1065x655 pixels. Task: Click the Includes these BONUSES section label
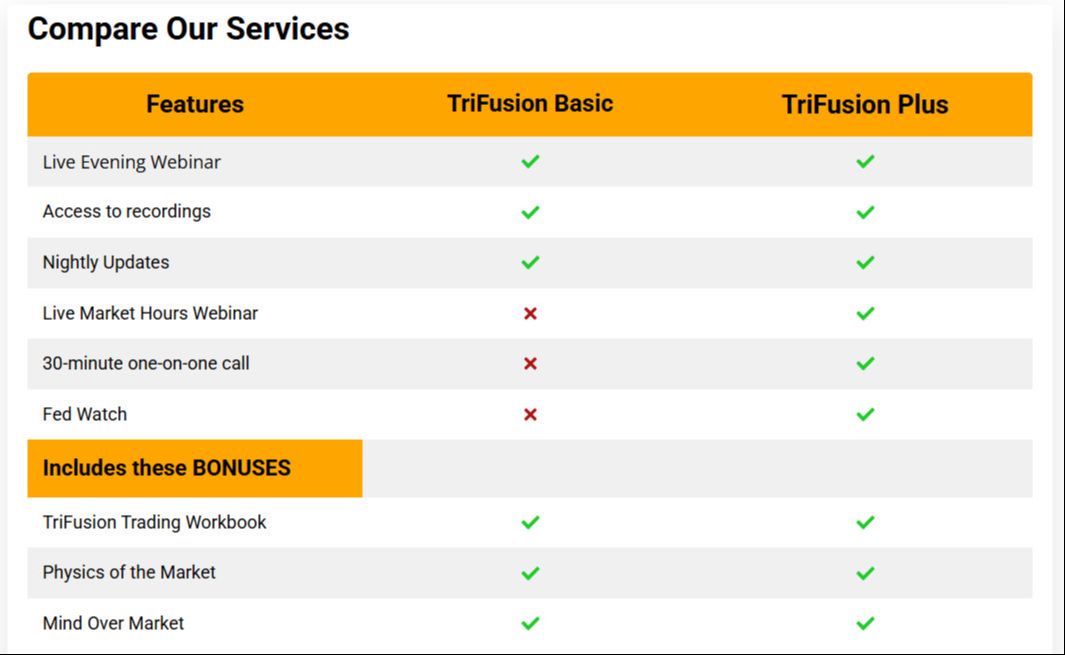[x=166, y=467]
